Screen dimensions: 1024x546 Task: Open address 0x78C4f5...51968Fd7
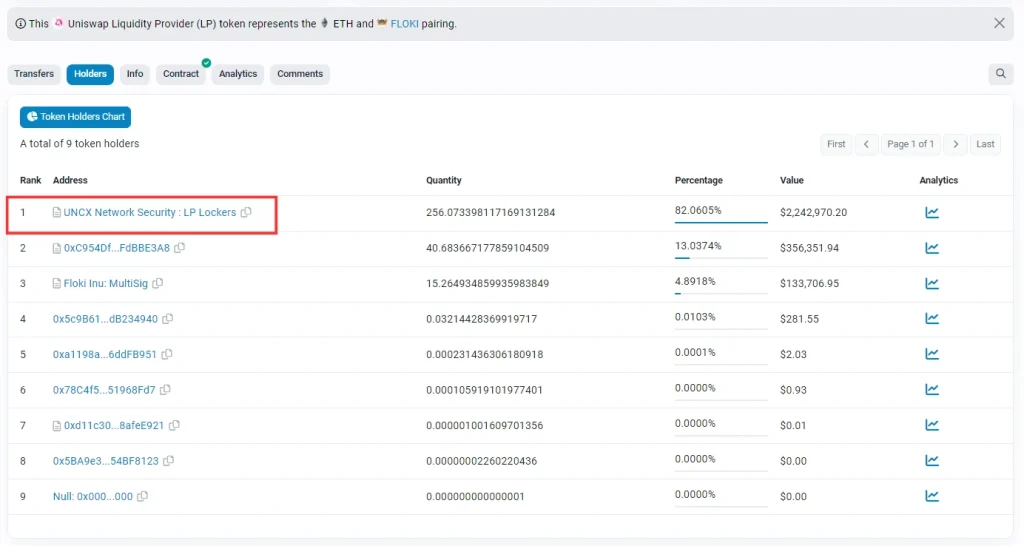point(104,390)
